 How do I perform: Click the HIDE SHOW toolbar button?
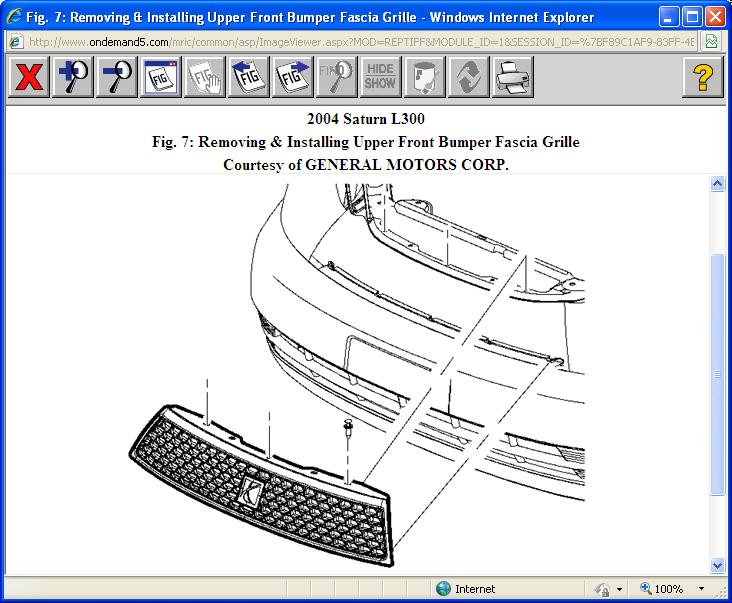click(380, 77)
